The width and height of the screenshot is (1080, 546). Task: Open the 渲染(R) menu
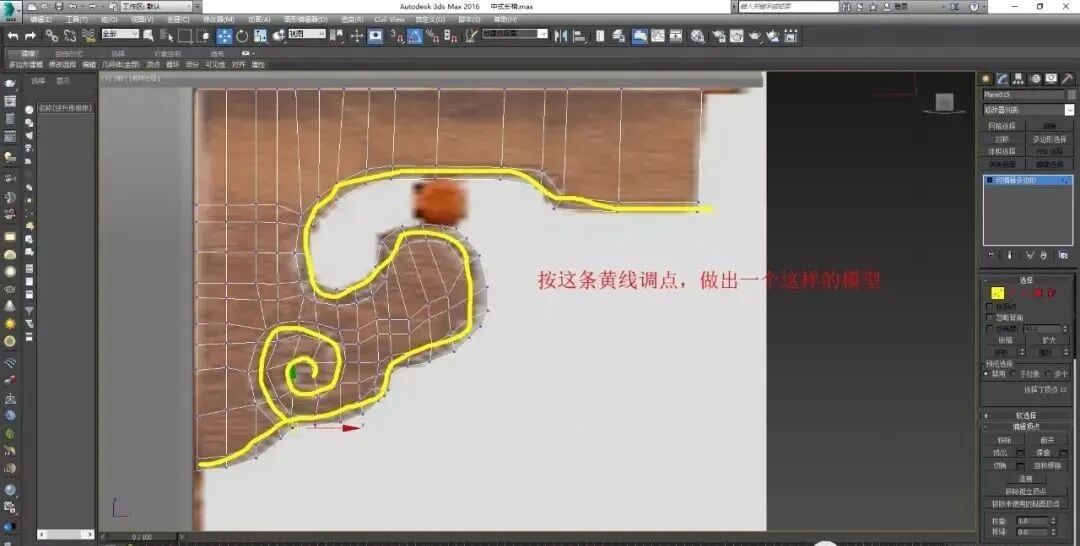[x=353, y=20]
